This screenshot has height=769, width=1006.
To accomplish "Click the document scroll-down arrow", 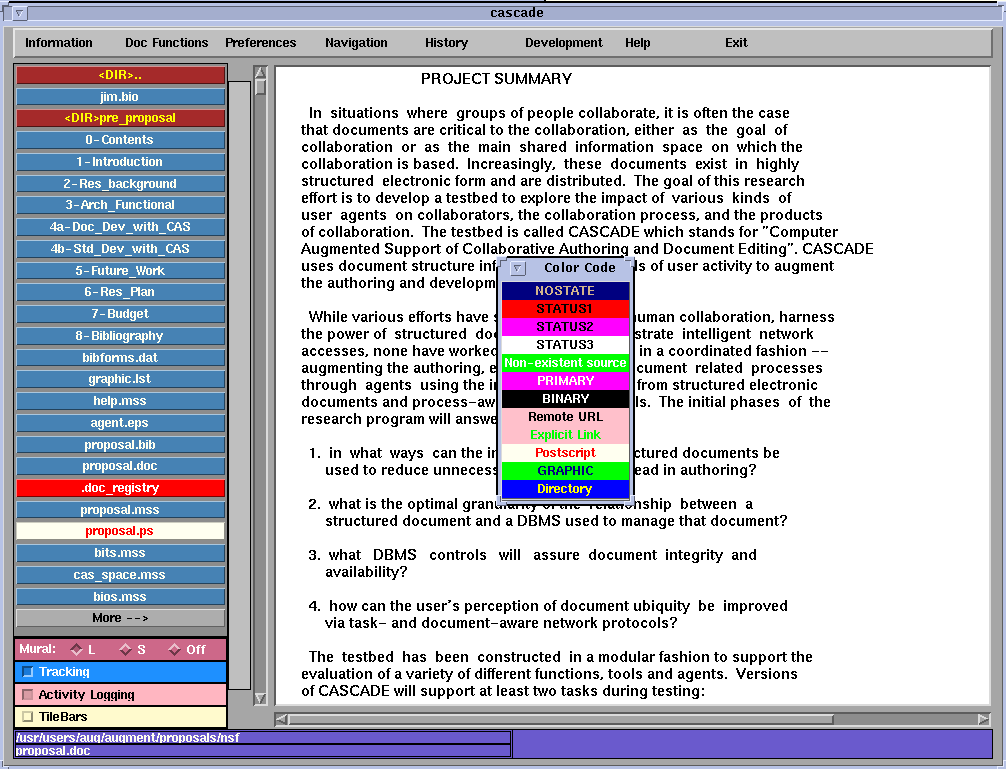I will (260, 698).
